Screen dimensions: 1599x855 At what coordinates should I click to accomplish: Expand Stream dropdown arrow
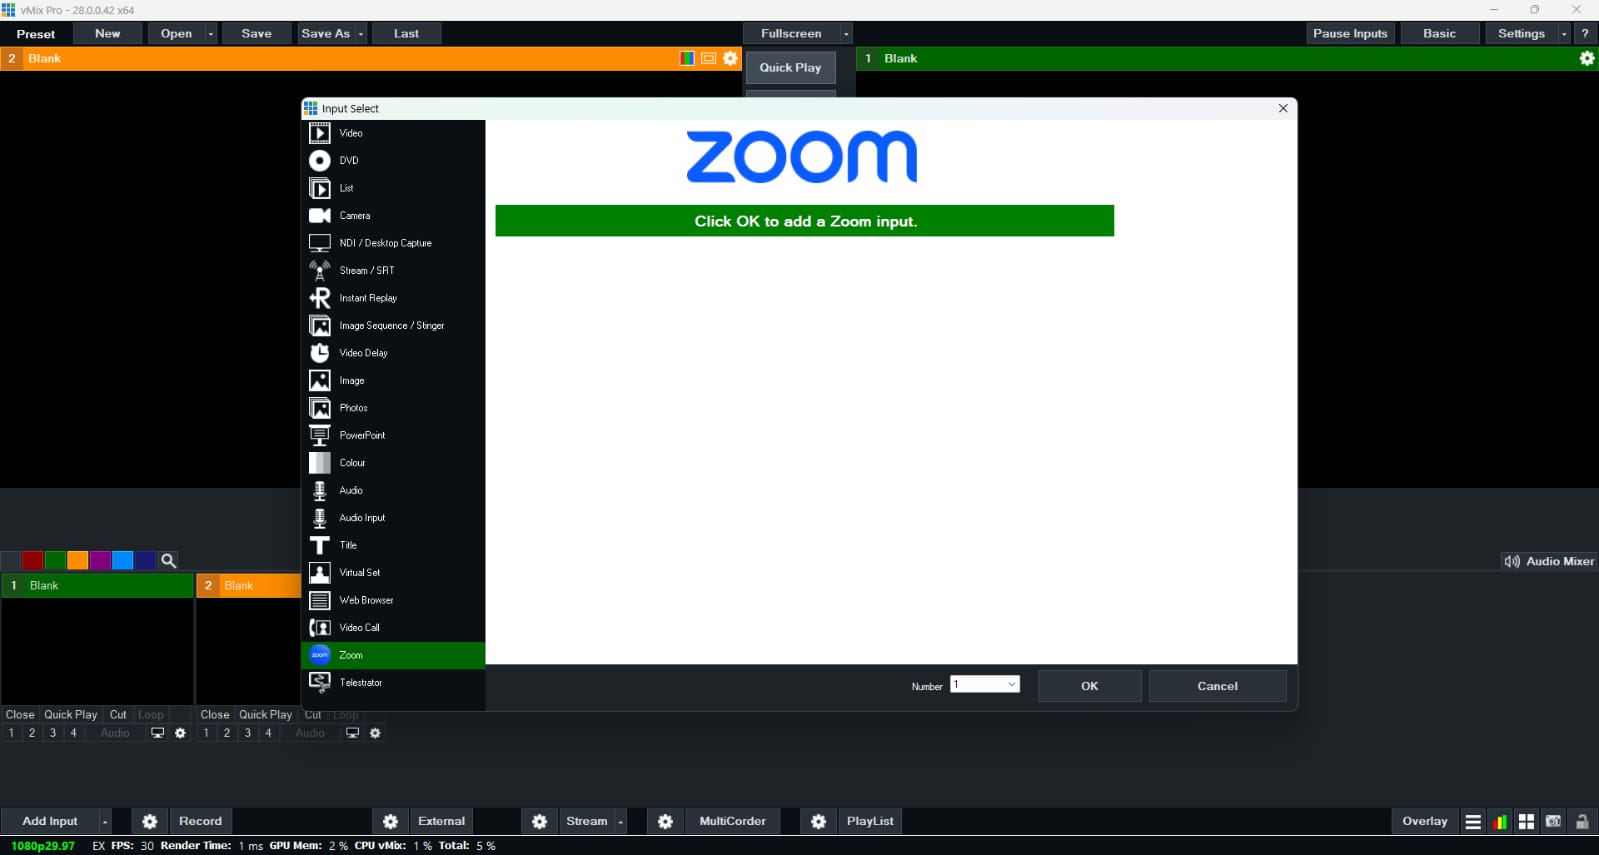(x=621, y=821)
